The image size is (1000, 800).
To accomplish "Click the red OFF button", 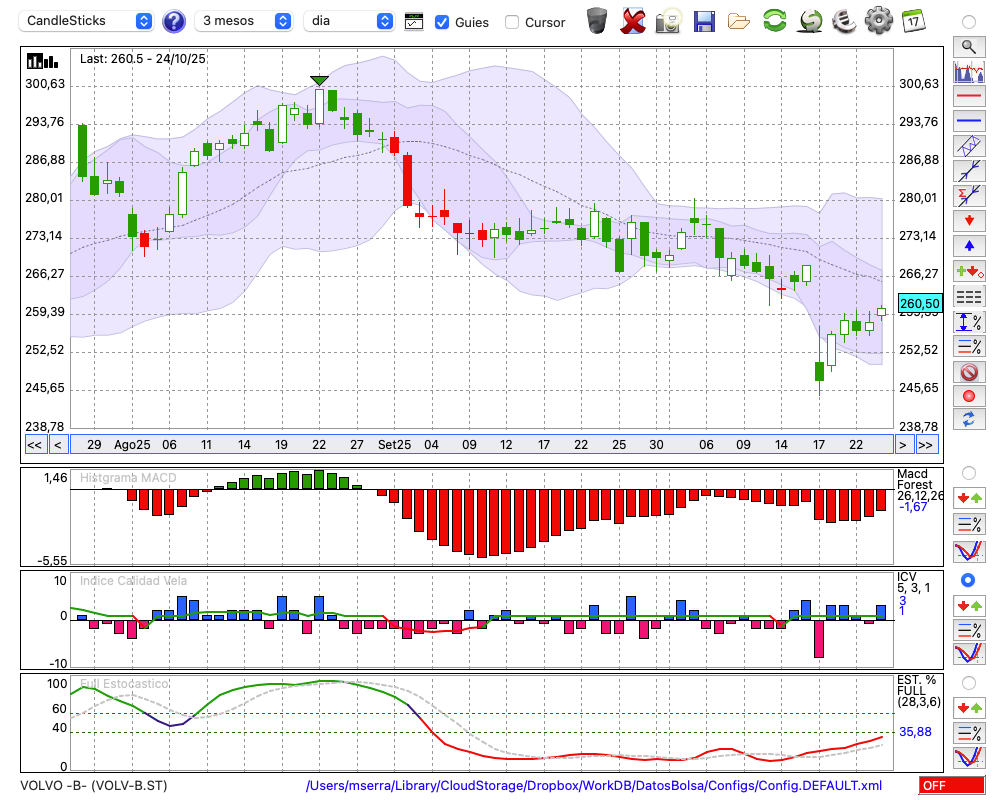I will pos(951,786).
